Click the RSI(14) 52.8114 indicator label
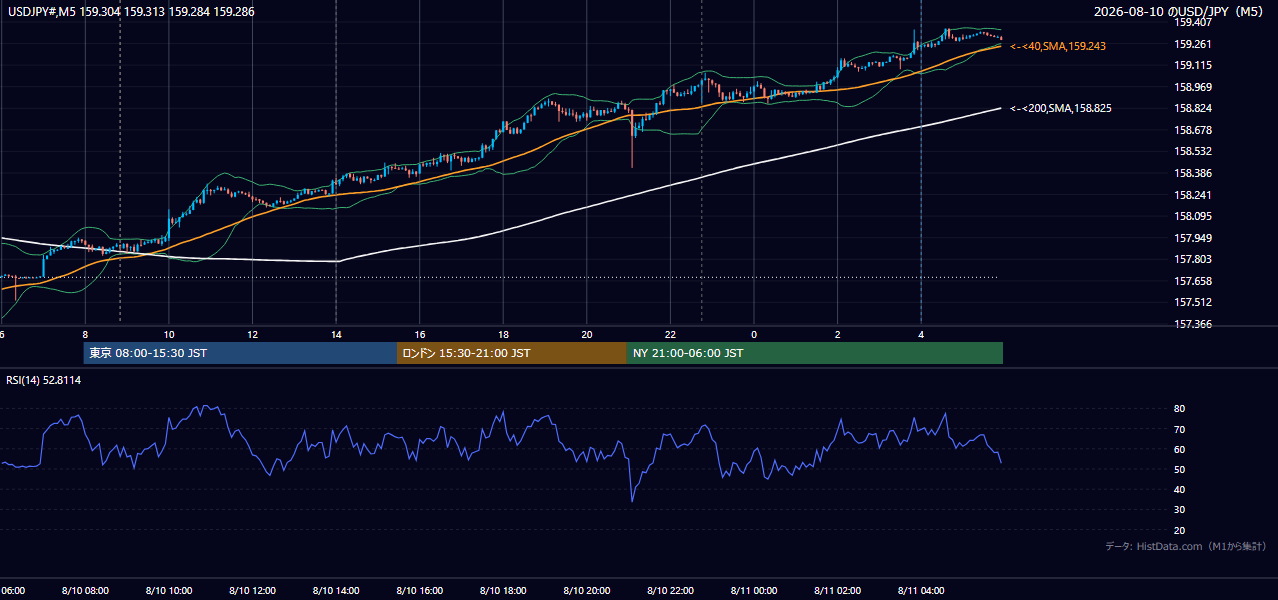The image size is (1278, 600). coord(44,380)
